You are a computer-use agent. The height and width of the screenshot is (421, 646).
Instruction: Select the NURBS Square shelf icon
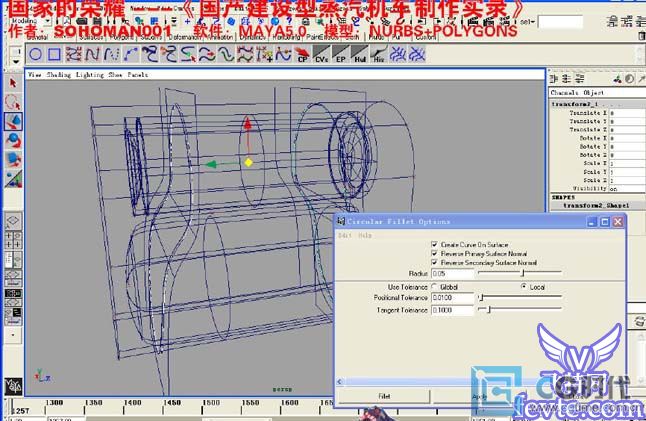pyautogui.click(x=54, y=54)
